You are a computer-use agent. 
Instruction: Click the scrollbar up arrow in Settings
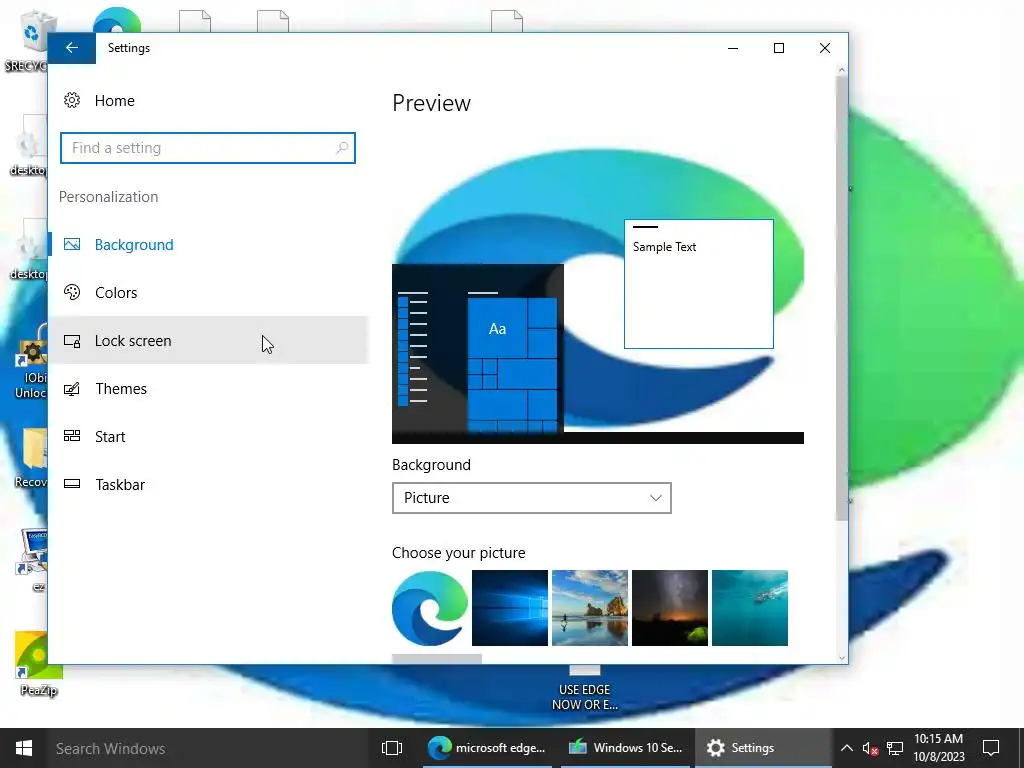(x=842, y=70)
